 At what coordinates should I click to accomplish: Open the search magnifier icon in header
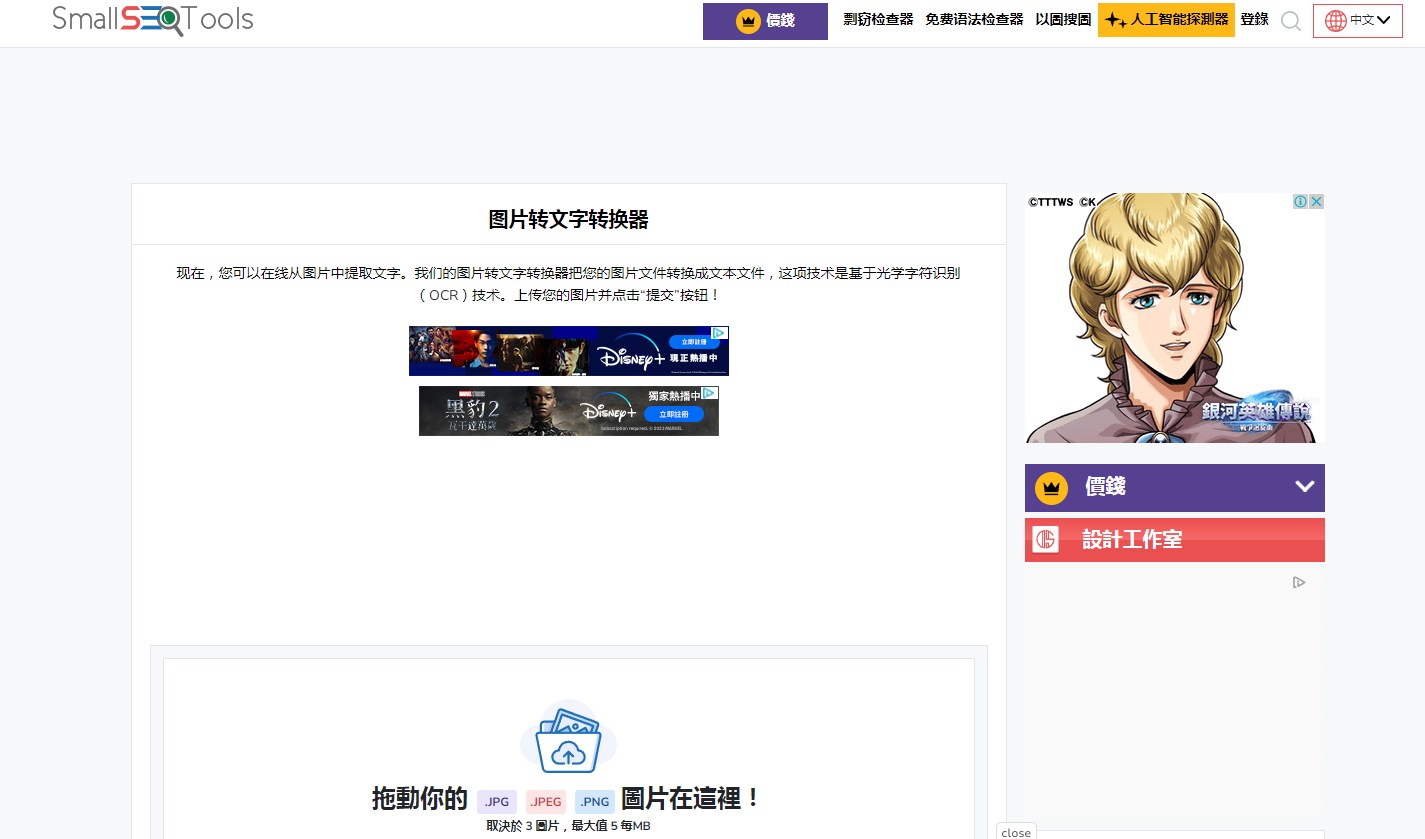1290,21
